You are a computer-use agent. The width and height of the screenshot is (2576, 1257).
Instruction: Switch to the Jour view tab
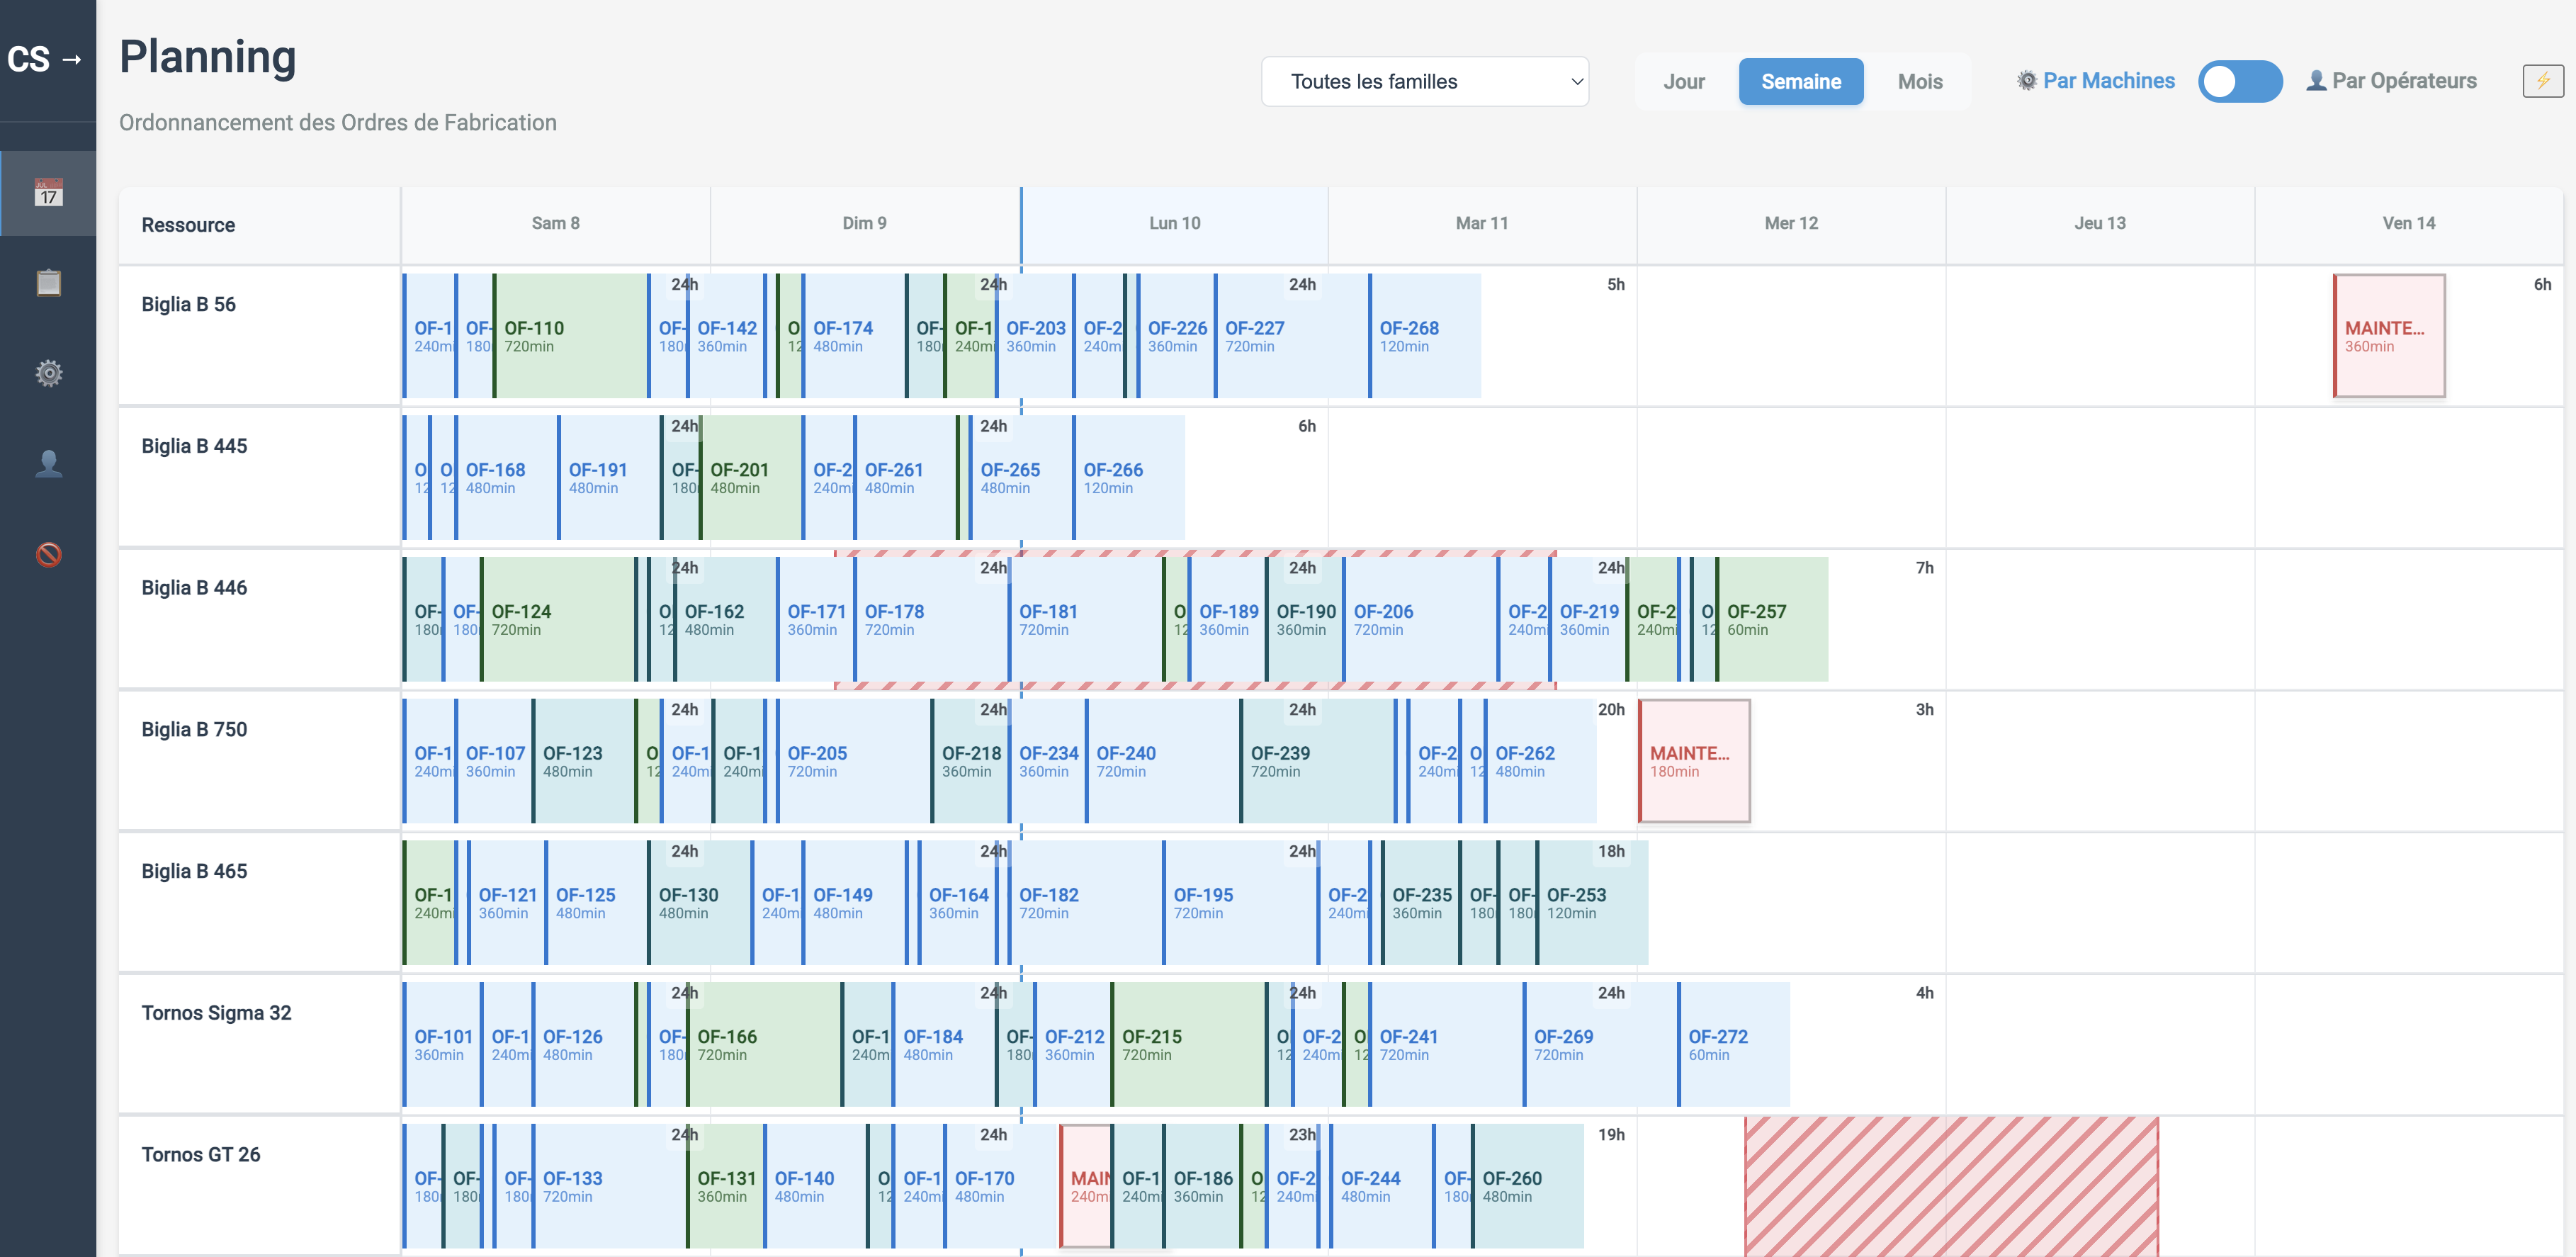[x=1683, y=81]
